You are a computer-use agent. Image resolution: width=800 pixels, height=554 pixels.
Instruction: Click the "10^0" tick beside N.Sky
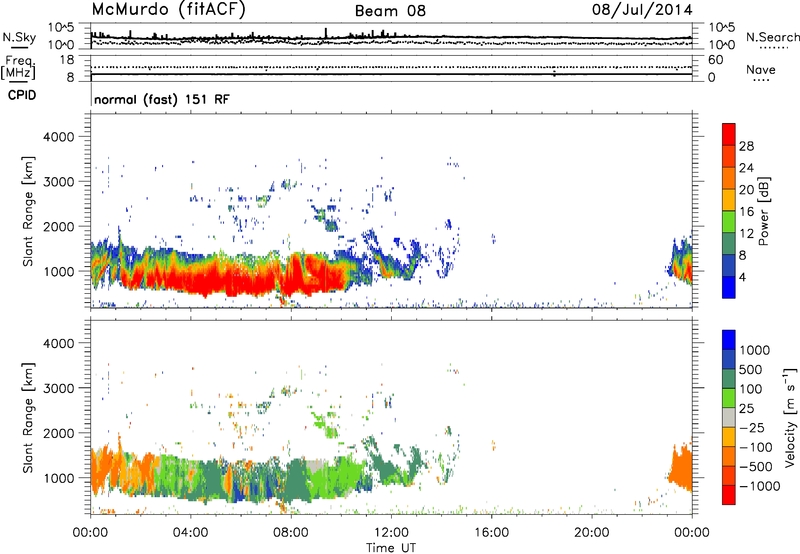point(62,45)
